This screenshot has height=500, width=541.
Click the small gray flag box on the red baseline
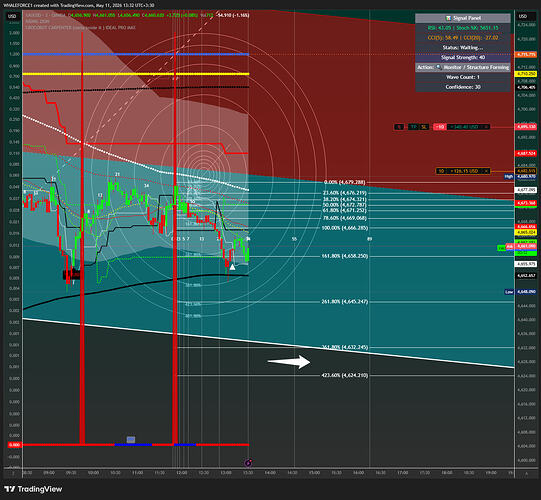(x=131, y=439)
